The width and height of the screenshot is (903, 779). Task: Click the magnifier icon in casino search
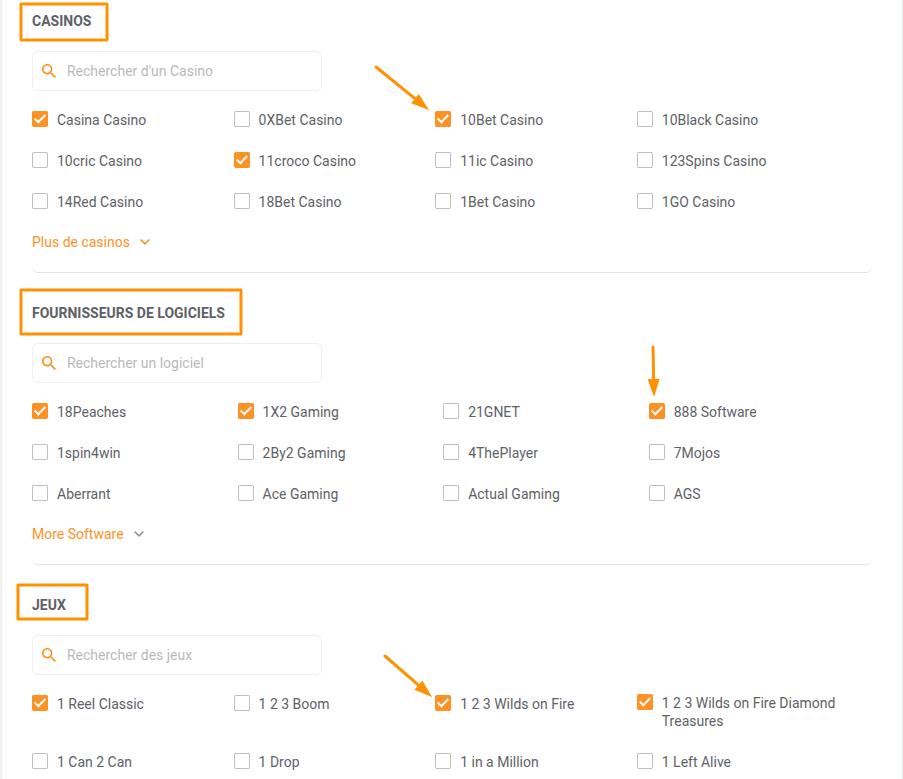49,71
